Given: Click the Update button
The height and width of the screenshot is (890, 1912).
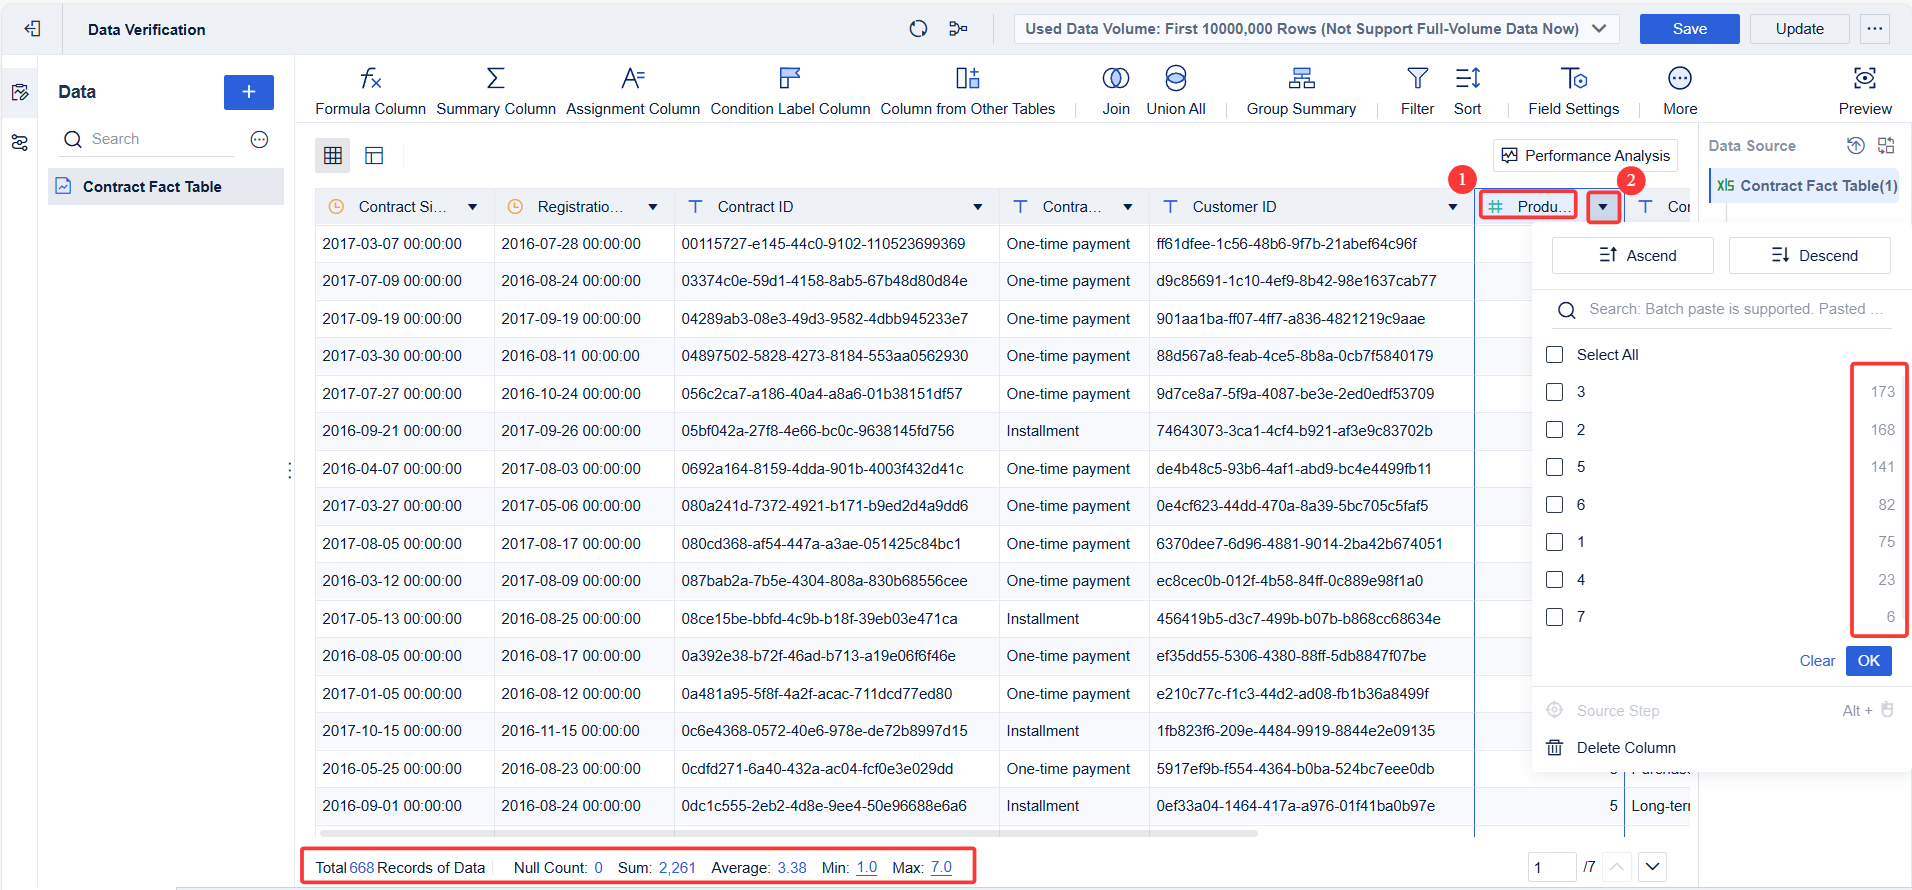Looking at the screenshot, I should click(x=1799, y=29).
